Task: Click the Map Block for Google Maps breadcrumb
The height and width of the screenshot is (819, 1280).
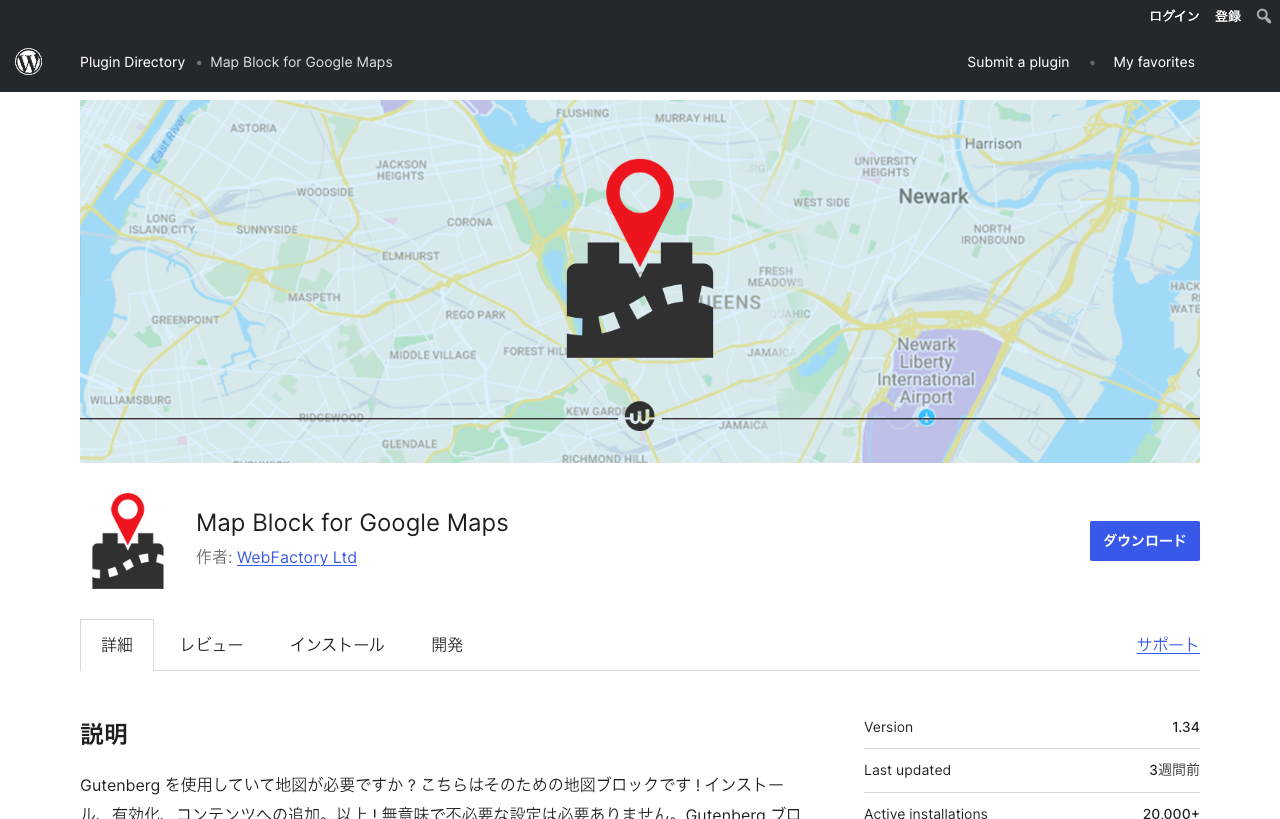Action: [301, 62]
